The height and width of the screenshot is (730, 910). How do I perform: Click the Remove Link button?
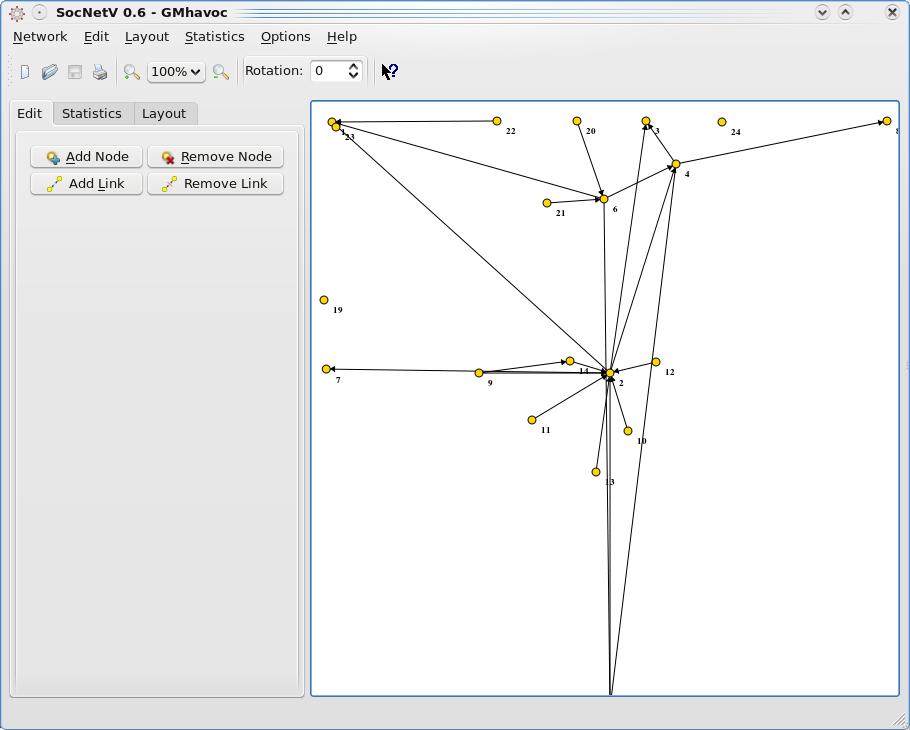215,183
